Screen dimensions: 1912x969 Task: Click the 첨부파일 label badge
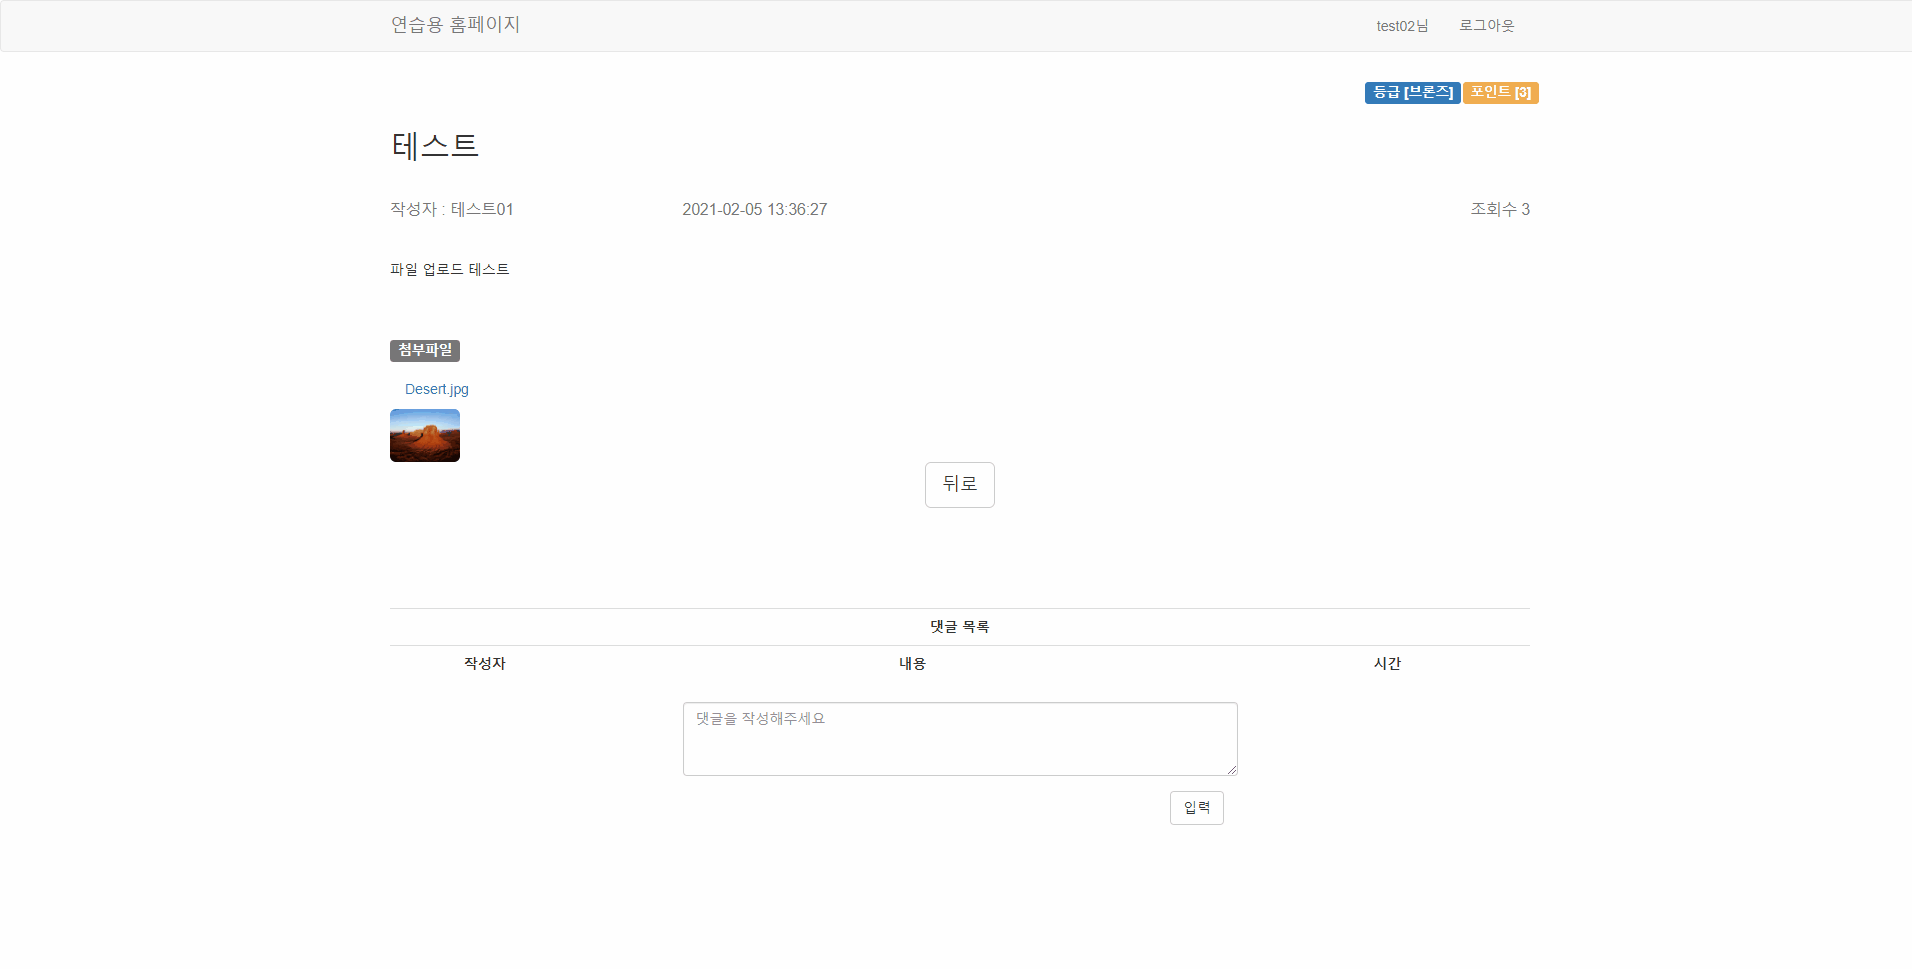coord(425,350)
